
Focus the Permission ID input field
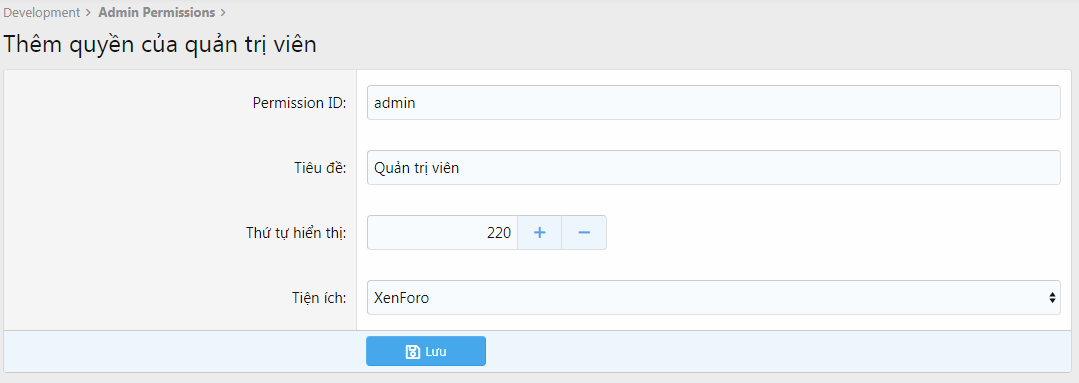(714, 102)
